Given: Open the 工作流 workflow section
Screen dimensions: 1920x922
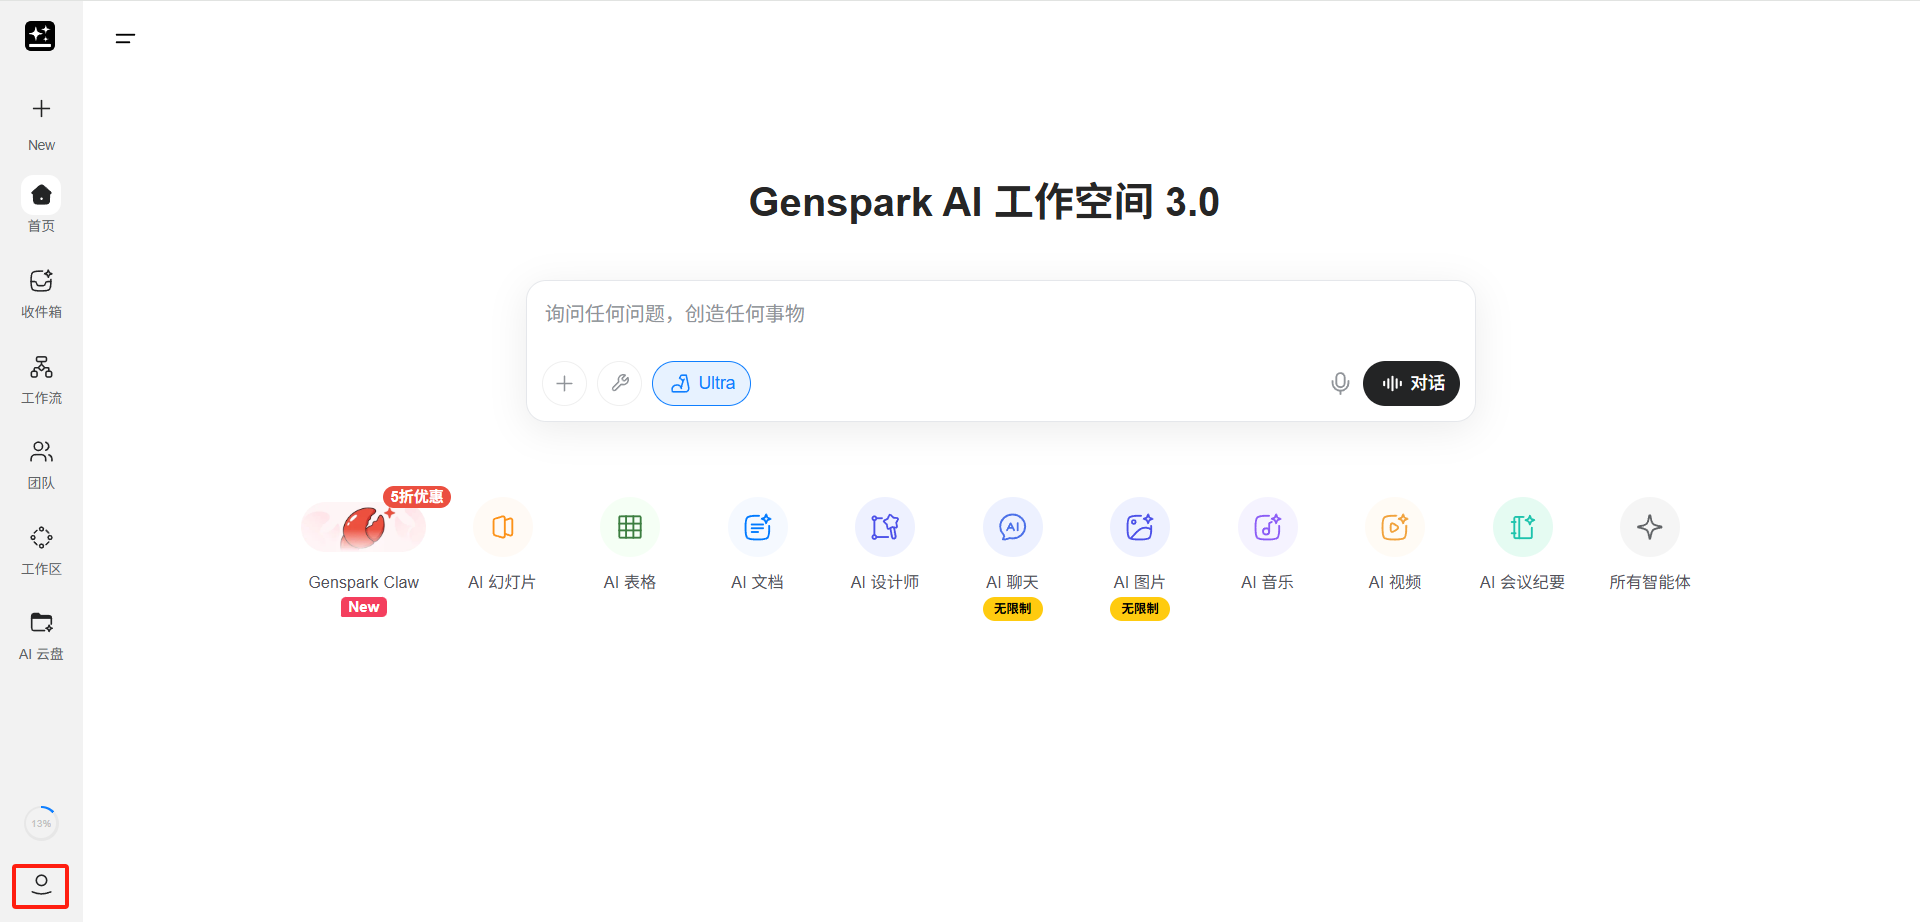Looking at the screenshot, I should [x=41, y=379].
